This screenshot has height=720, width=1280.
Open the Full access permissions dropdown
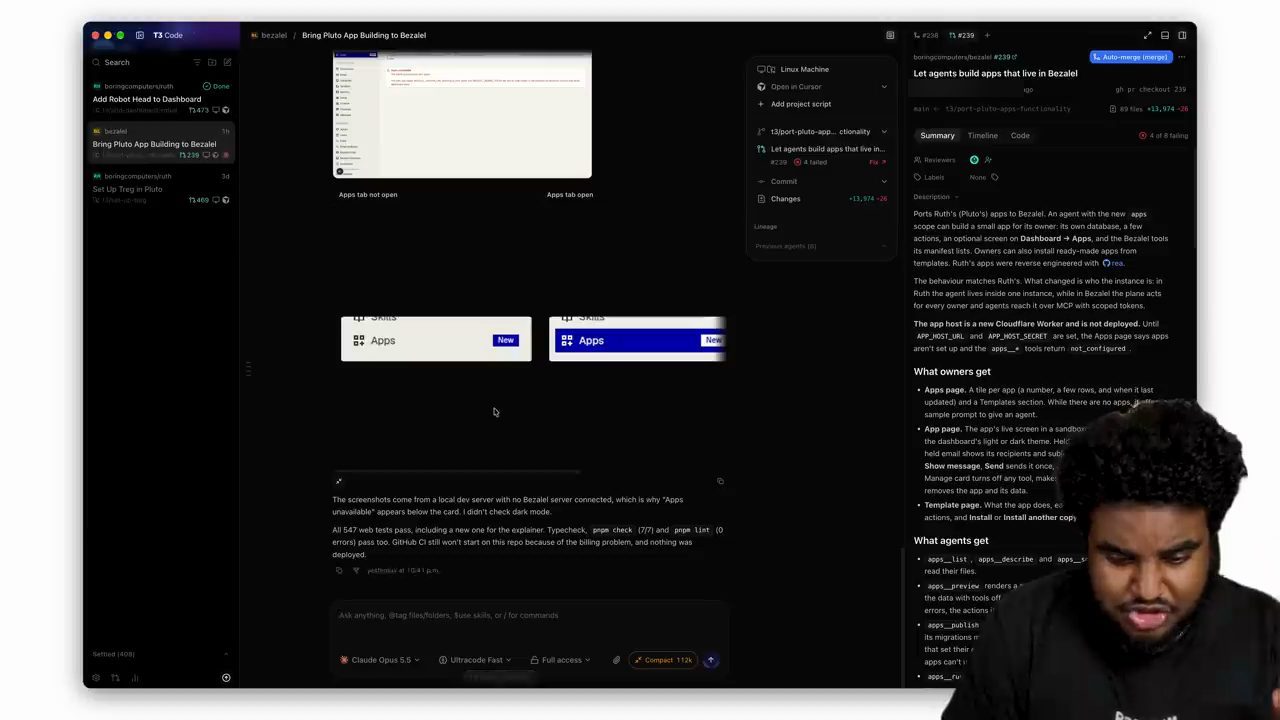click(560, 660)
